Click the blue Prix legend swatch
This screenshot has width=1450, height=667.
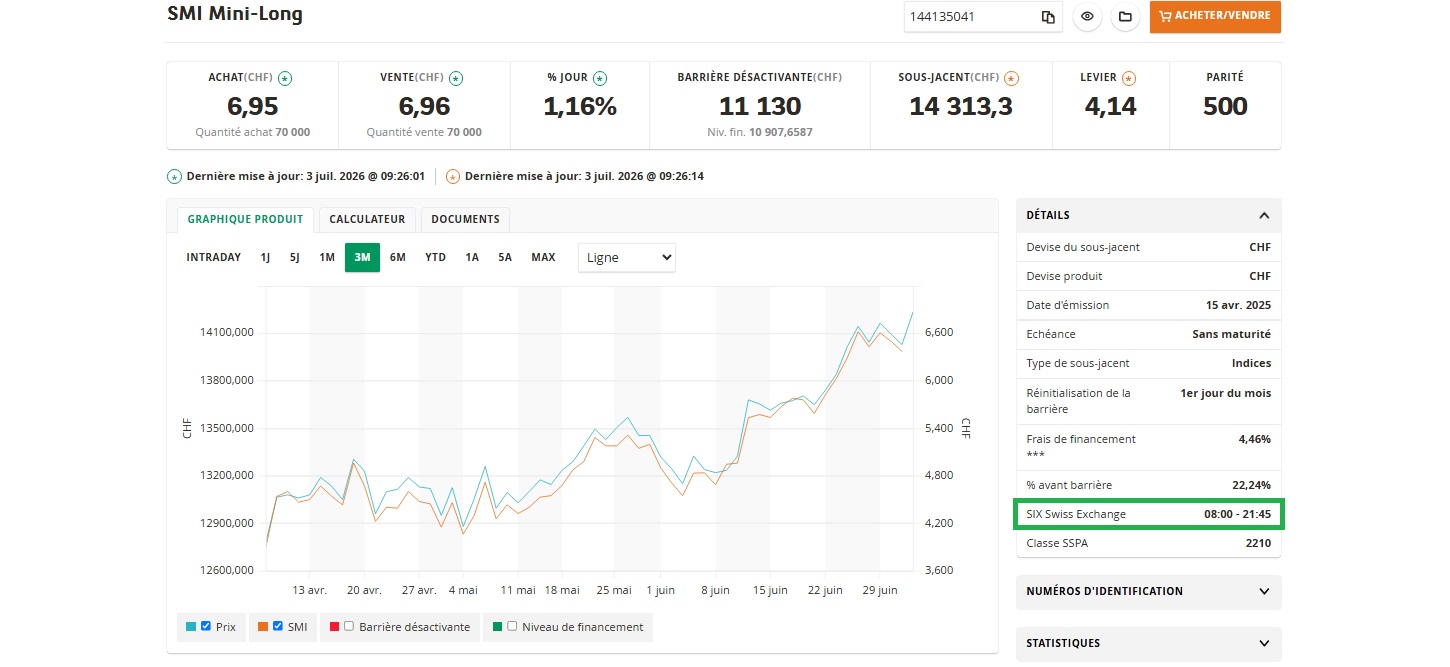(x=191, y=627)
